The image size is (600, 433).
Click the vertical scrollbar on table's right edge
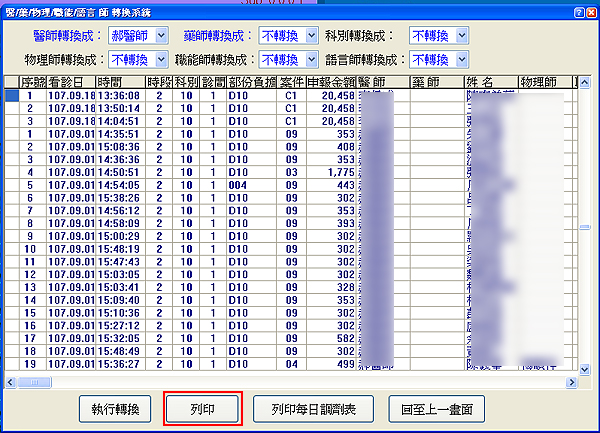tap(585, 228)
